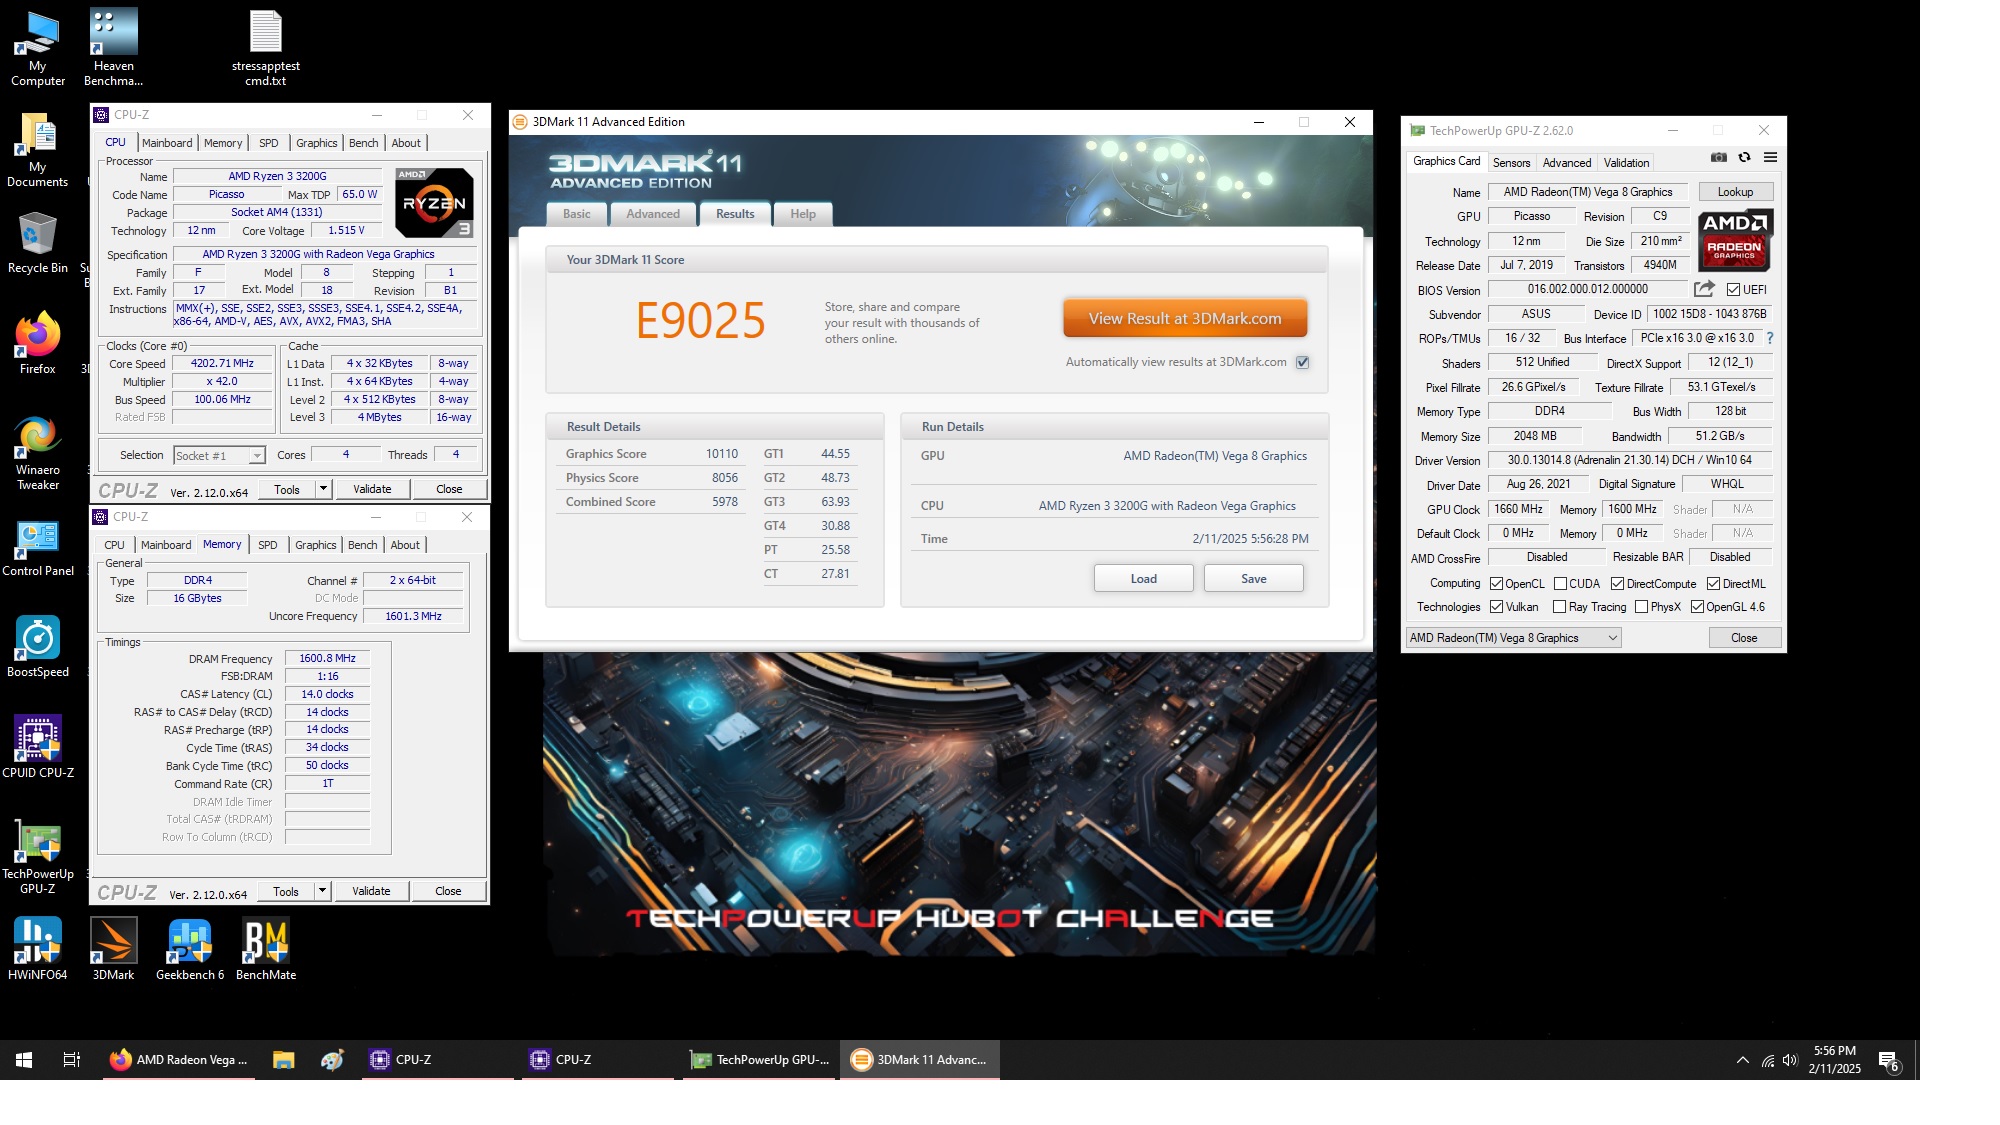Switch to Mainboard tab in top CPU-Z window
The height and width of the screenshot is (1125, 2000).
167,143
